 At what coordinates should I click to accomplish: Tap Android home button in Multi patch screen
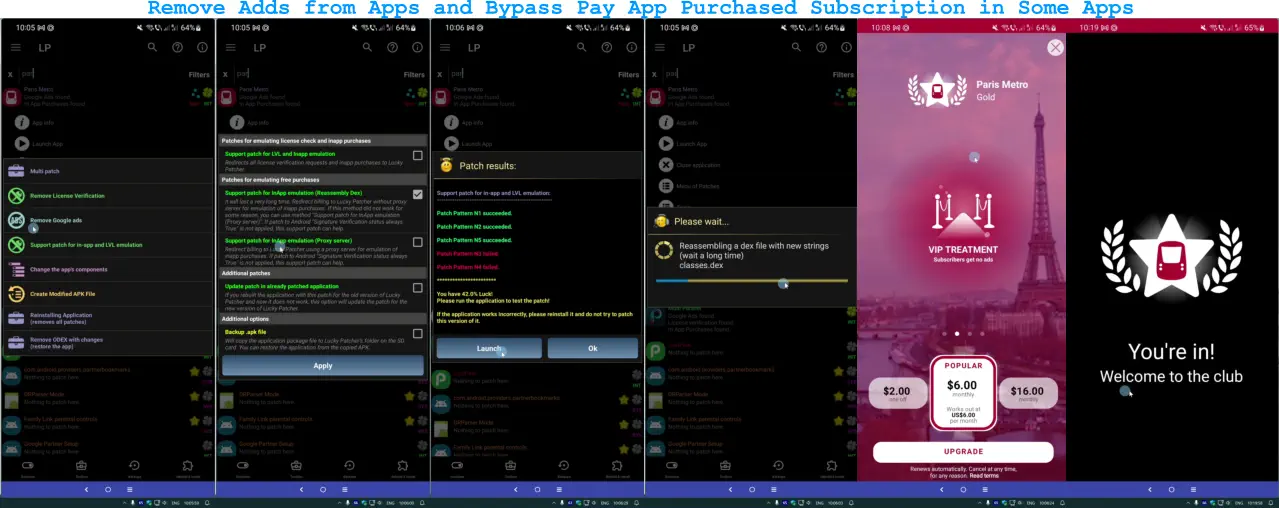click(108, 490)
